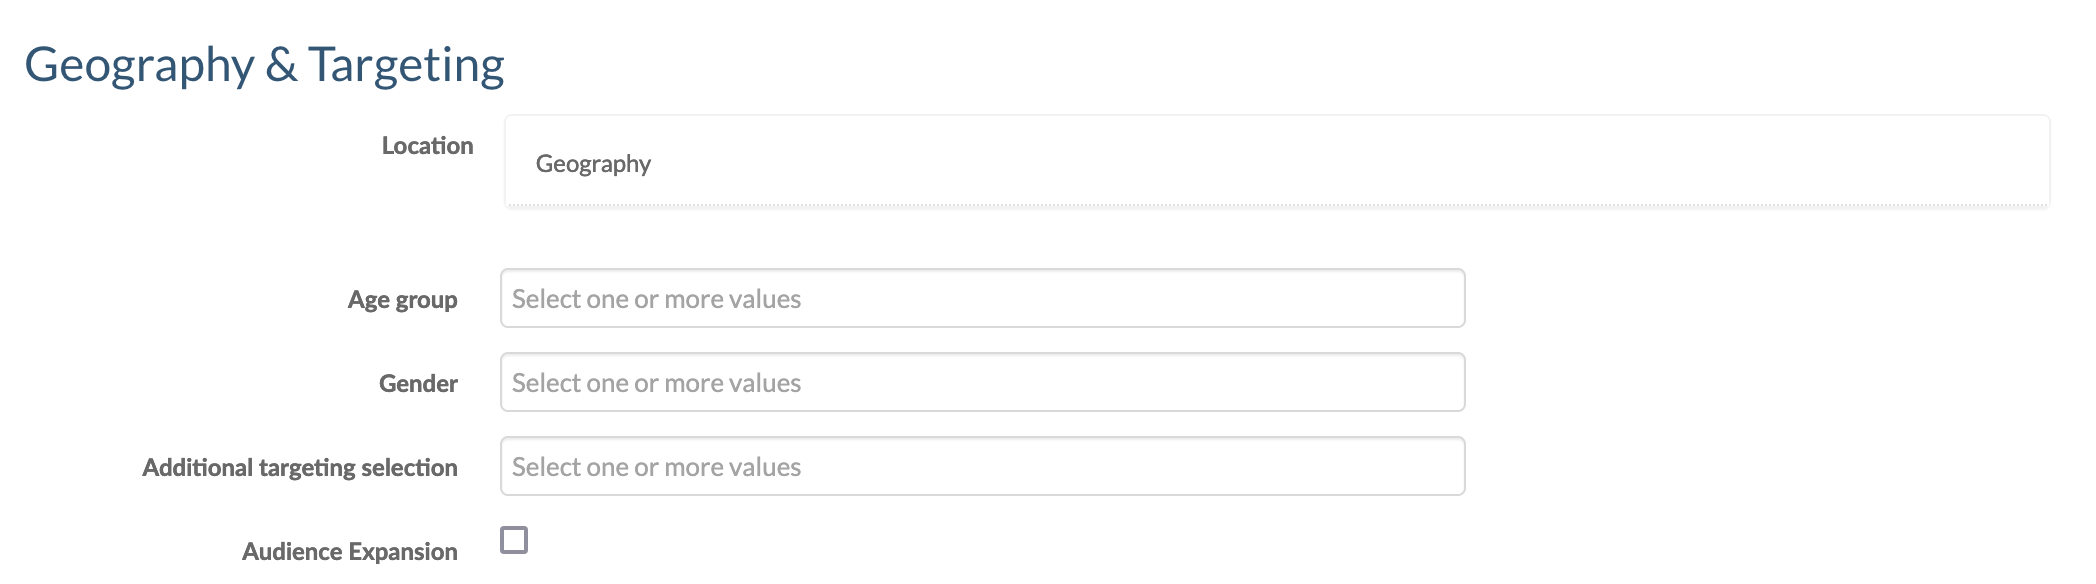The width and height of the screenshot is (2096, 584).
Task: Click empty right side of Geography panel
Action: (1800, 162)
